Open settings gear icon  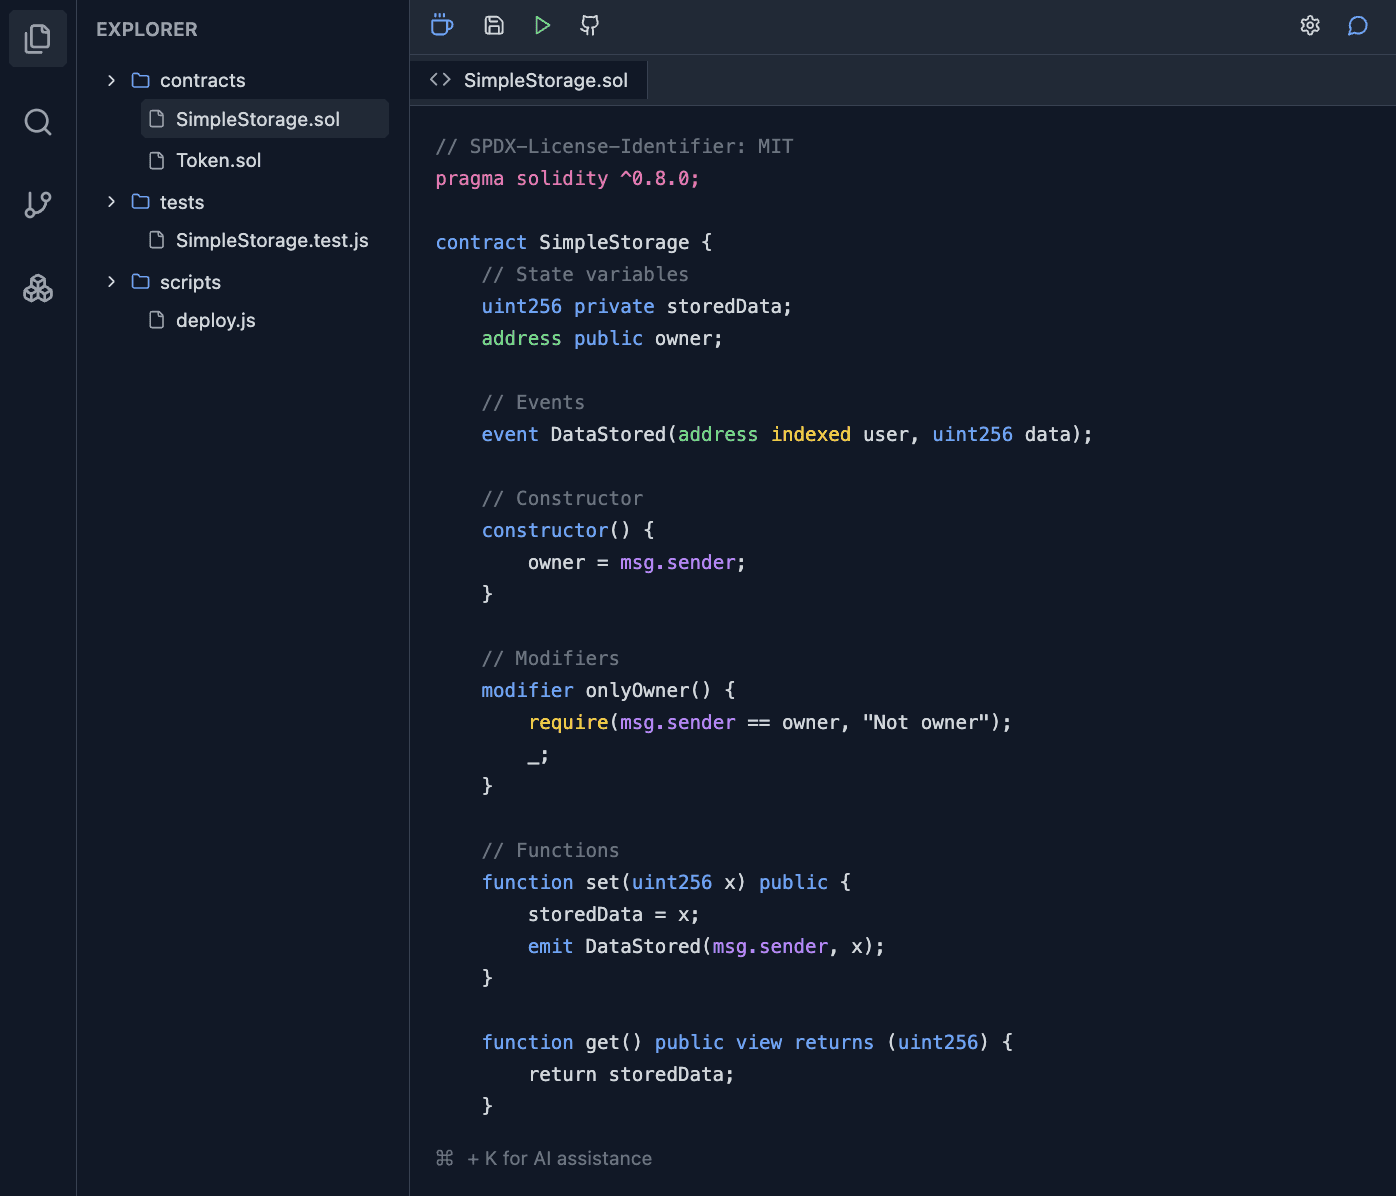1310,25
